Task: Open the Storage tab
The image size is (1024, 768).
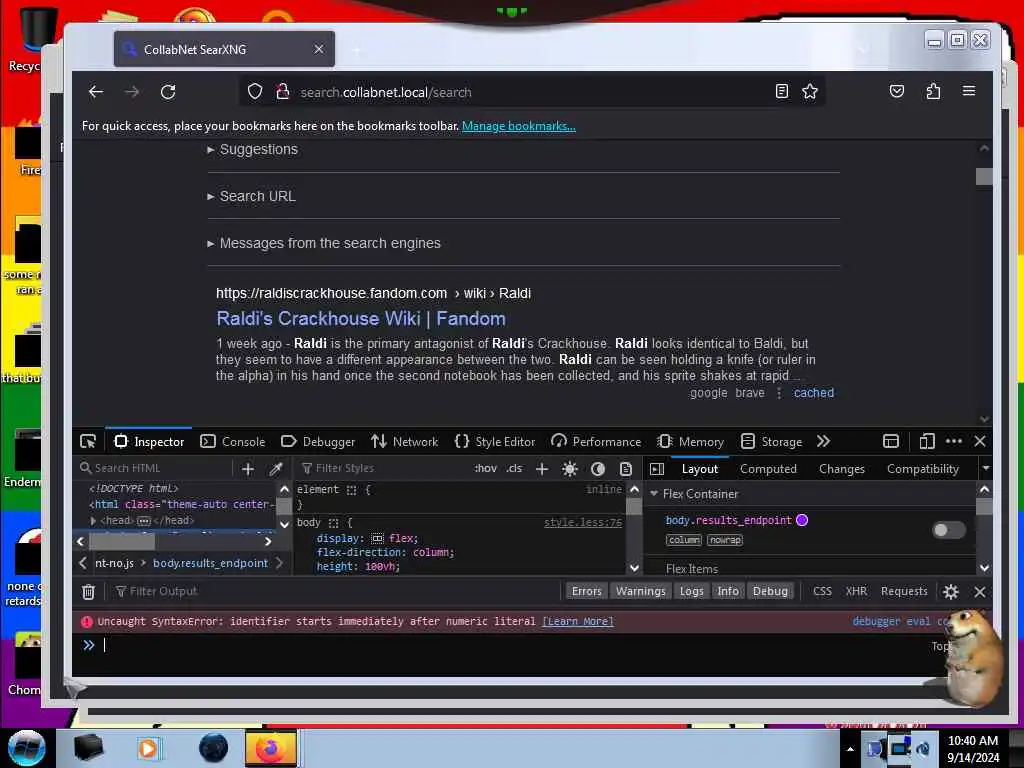Action: [771, 441]
